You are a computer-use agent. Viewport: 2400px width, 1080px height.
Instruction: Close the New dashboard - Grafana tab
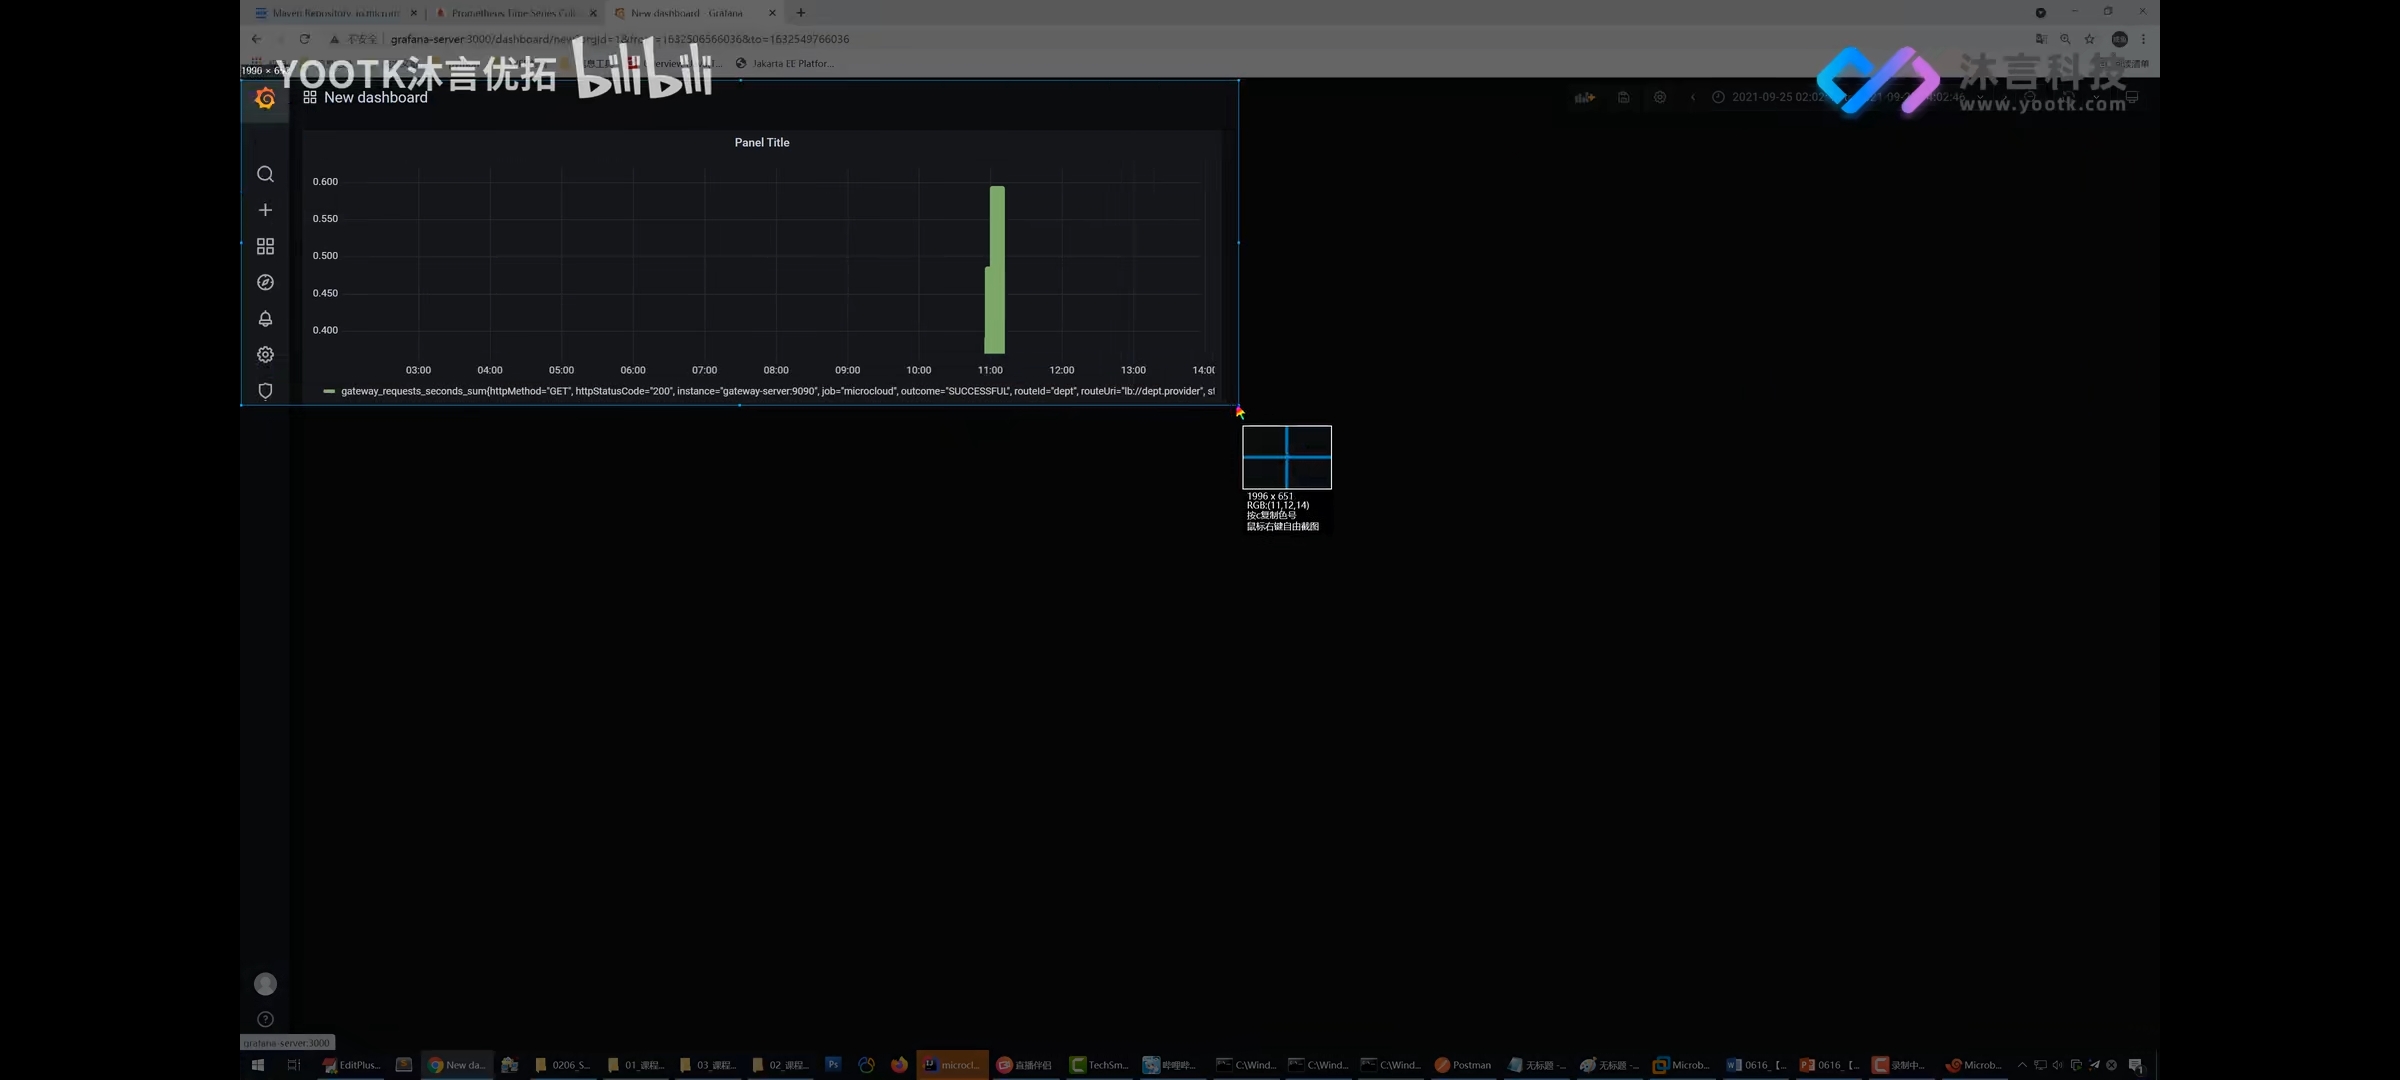click(x=772, y=13)
